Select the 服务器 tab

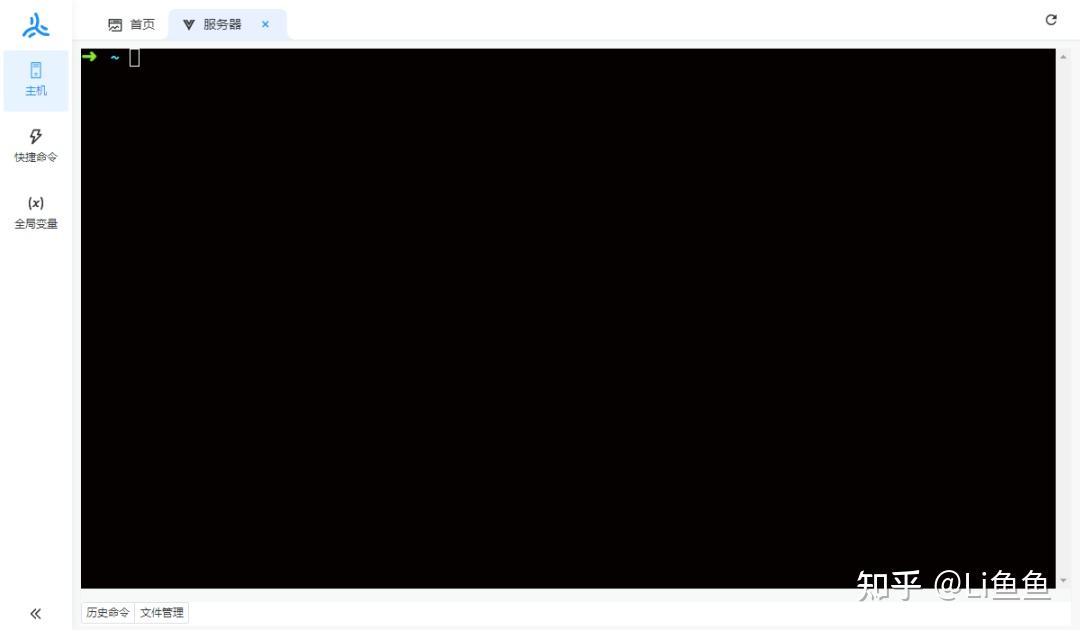pos(222,25)
